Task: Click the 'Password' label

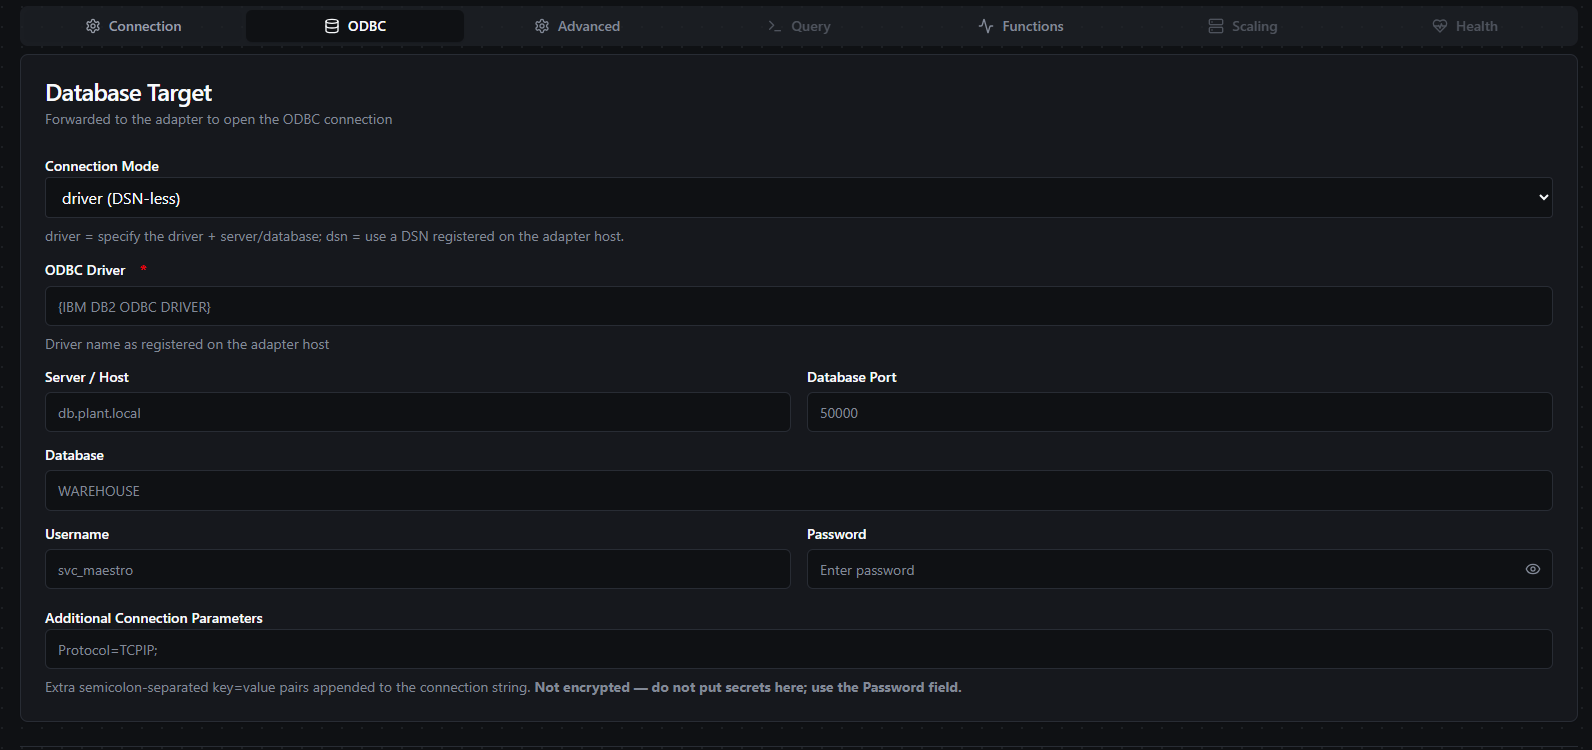Action: (x=837, y=534)
